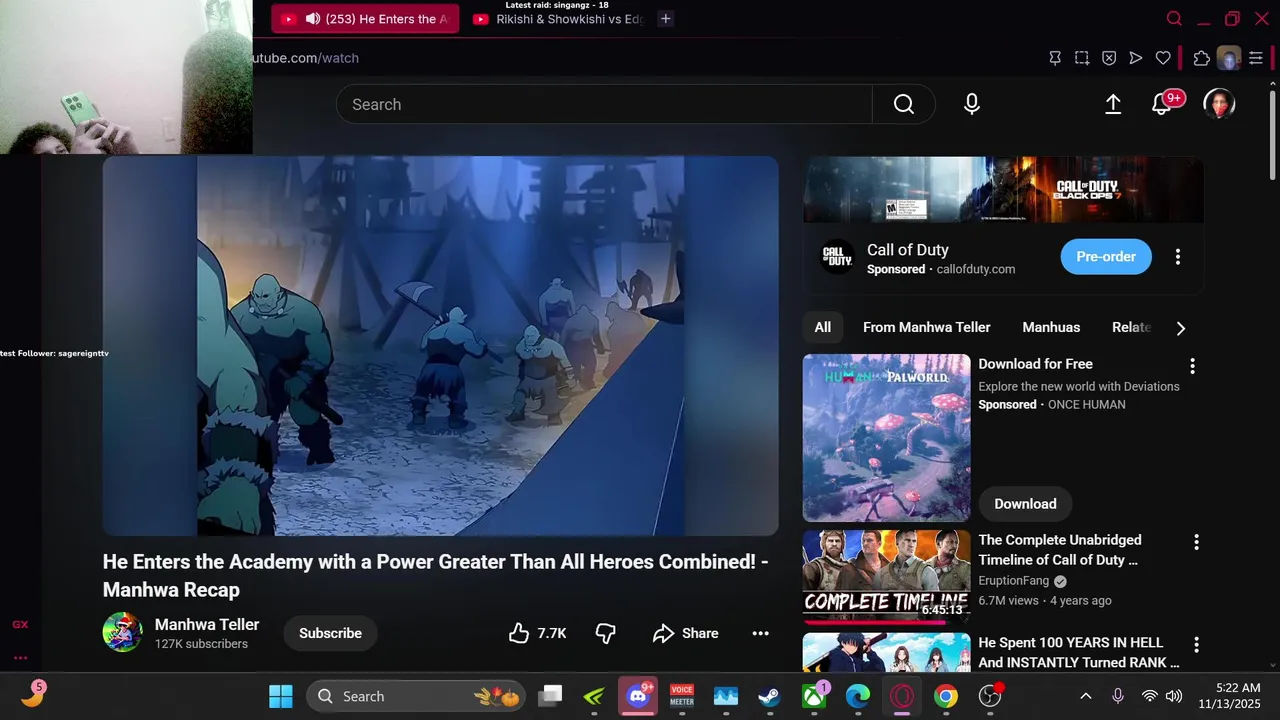Take a snapshot with the browser capture icon
Viewport: 1280px width, 720px height.
(1082, 58)
